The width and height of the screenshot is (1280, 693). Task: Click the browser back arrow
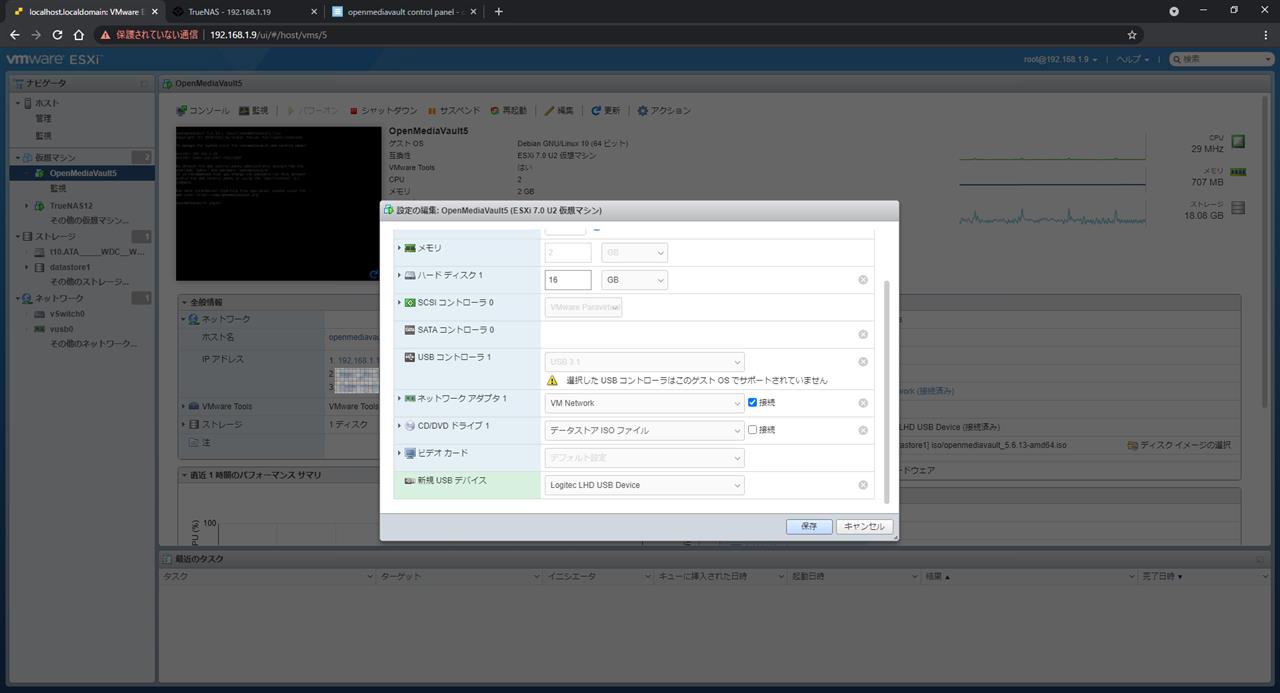point(14,34)
